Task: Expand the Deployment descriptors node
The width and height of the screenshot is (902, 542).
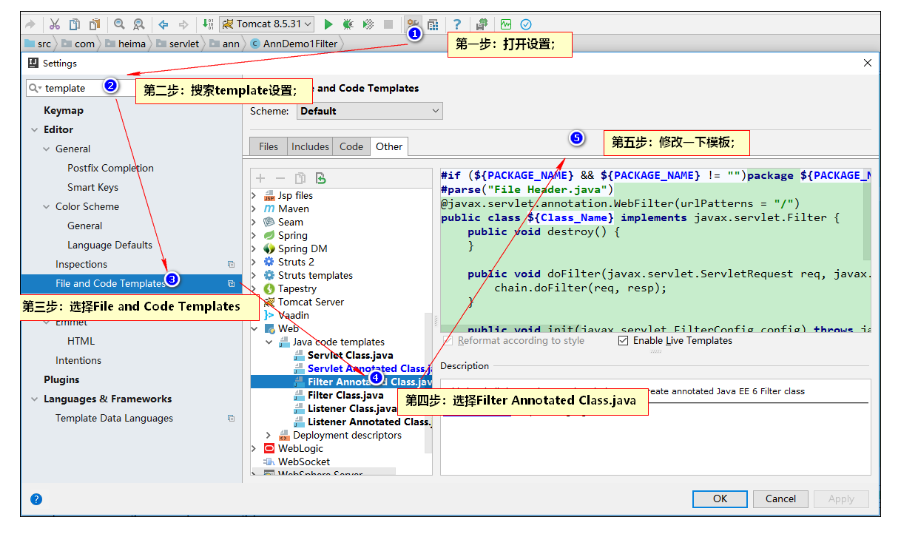Action: point(268,435)
